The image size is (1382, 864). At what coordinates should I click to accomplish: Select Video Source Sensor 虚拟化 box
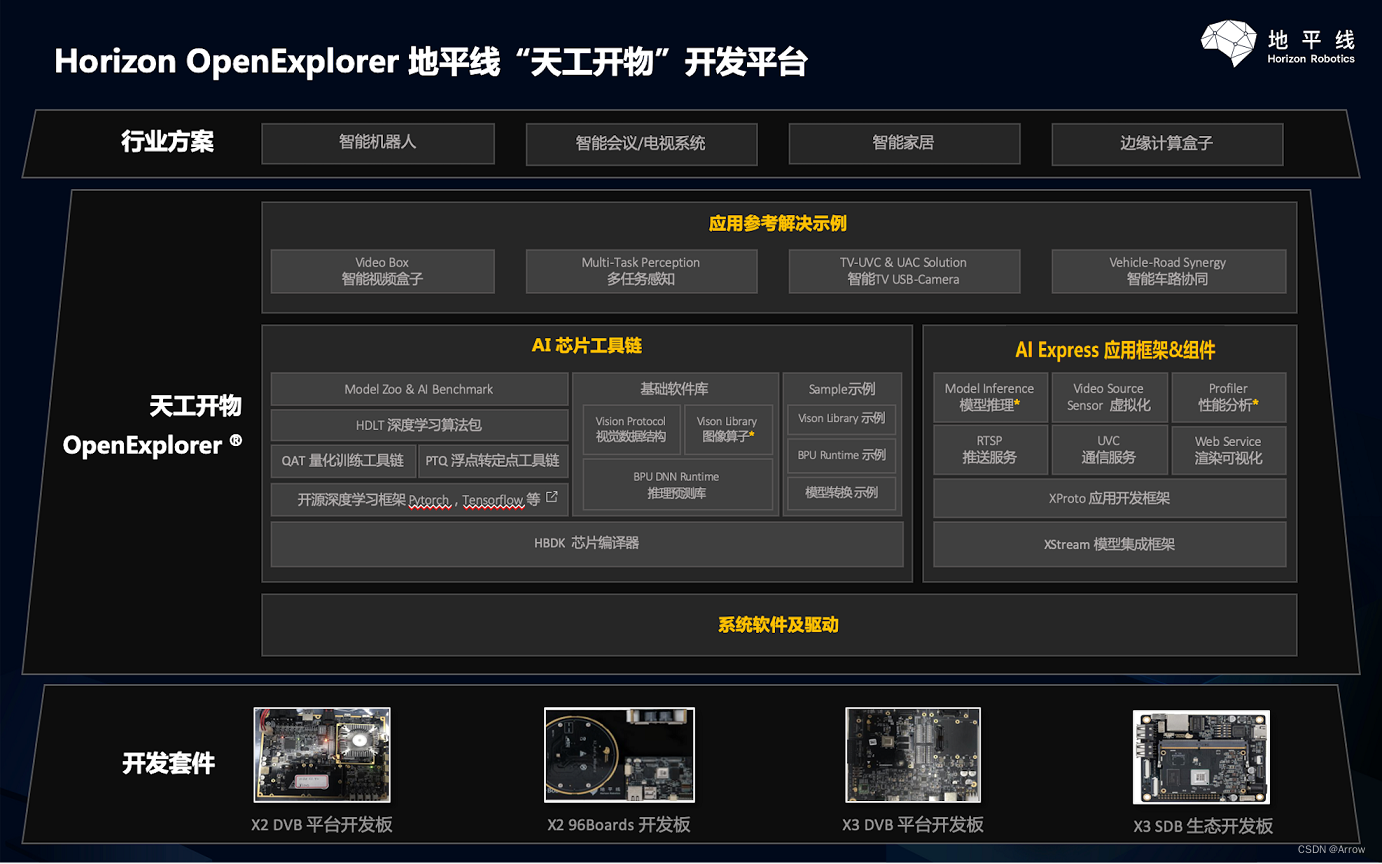[1109, 397]
